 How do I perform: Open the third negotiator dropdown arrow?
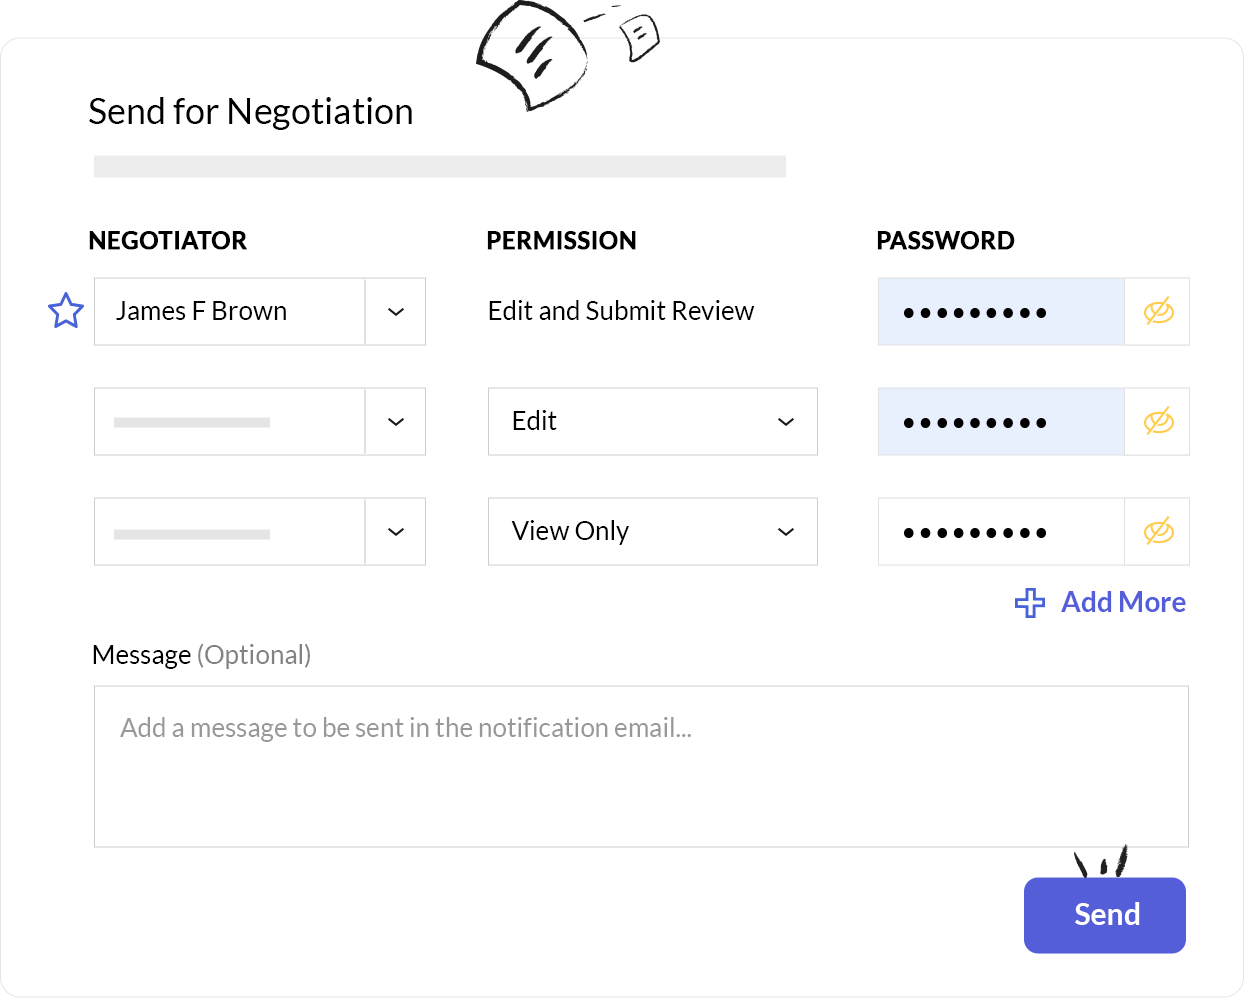(396, 532)
